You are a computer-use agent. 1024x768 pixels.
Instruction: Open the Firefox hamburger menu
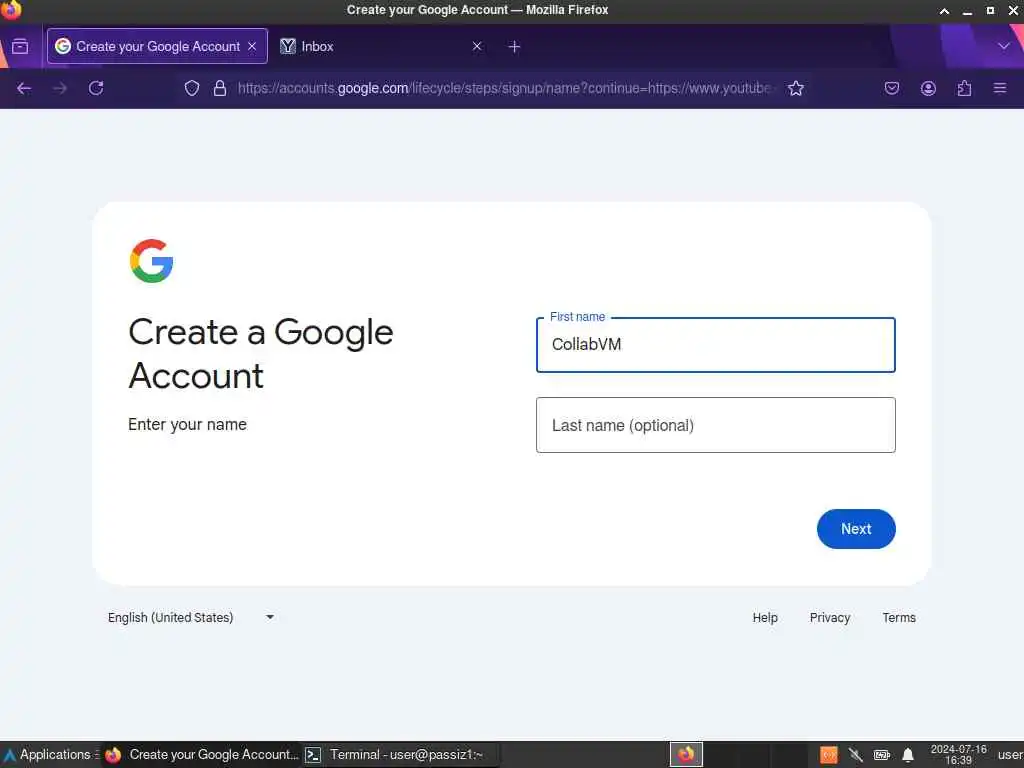click(x=1000, y=88)
